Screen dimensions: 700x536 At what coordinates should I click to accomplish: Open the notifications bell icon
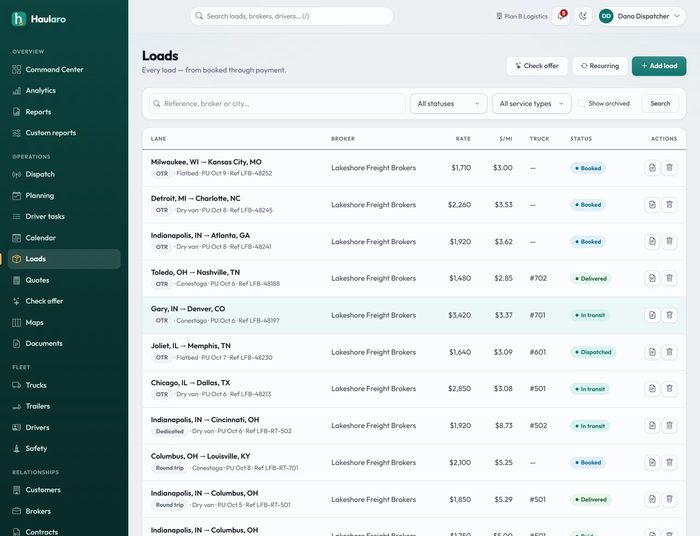(561, 16)
